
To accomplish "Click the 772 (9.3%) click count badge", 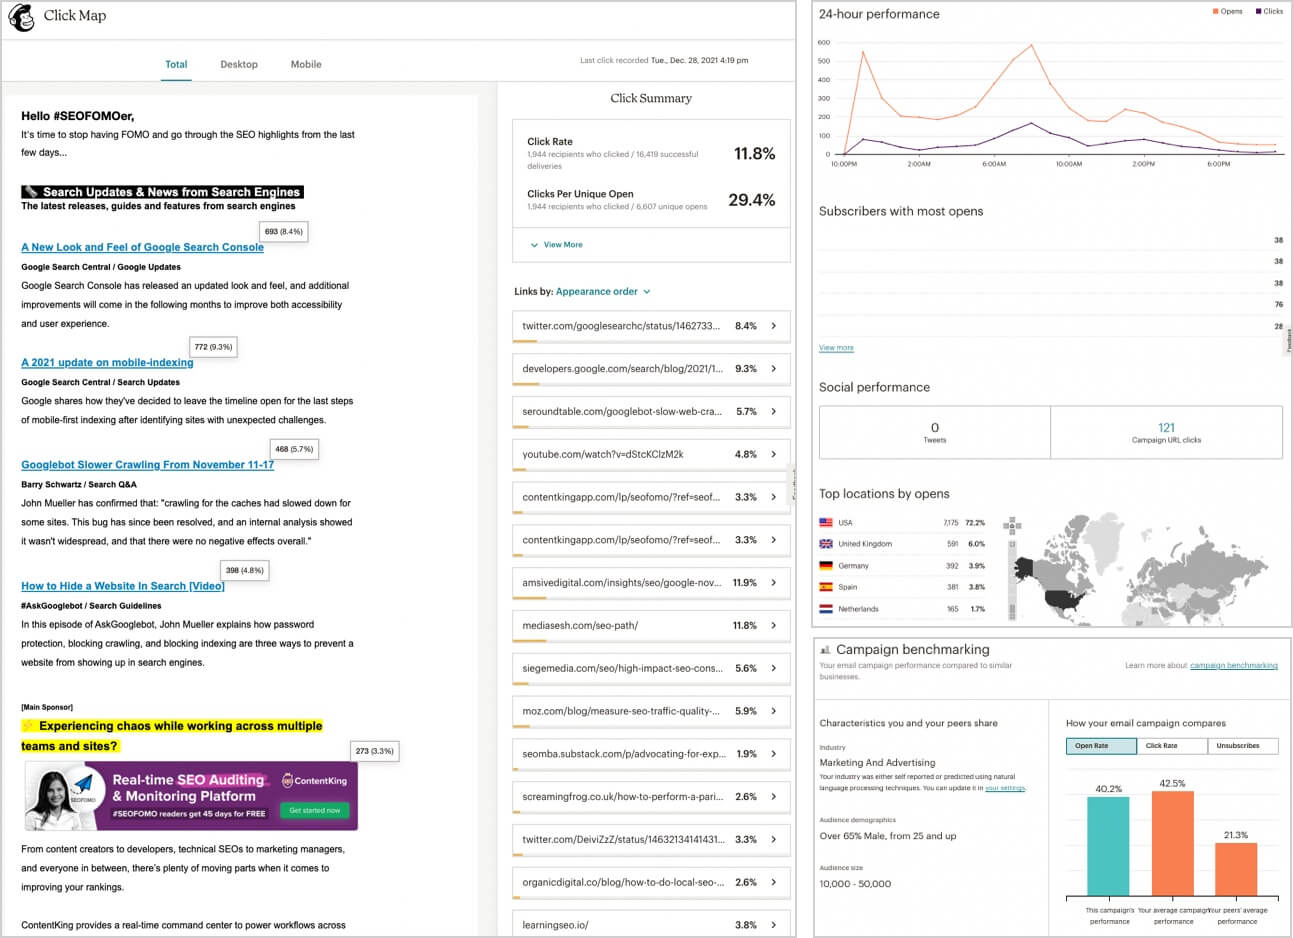I will tap(213, 347).
